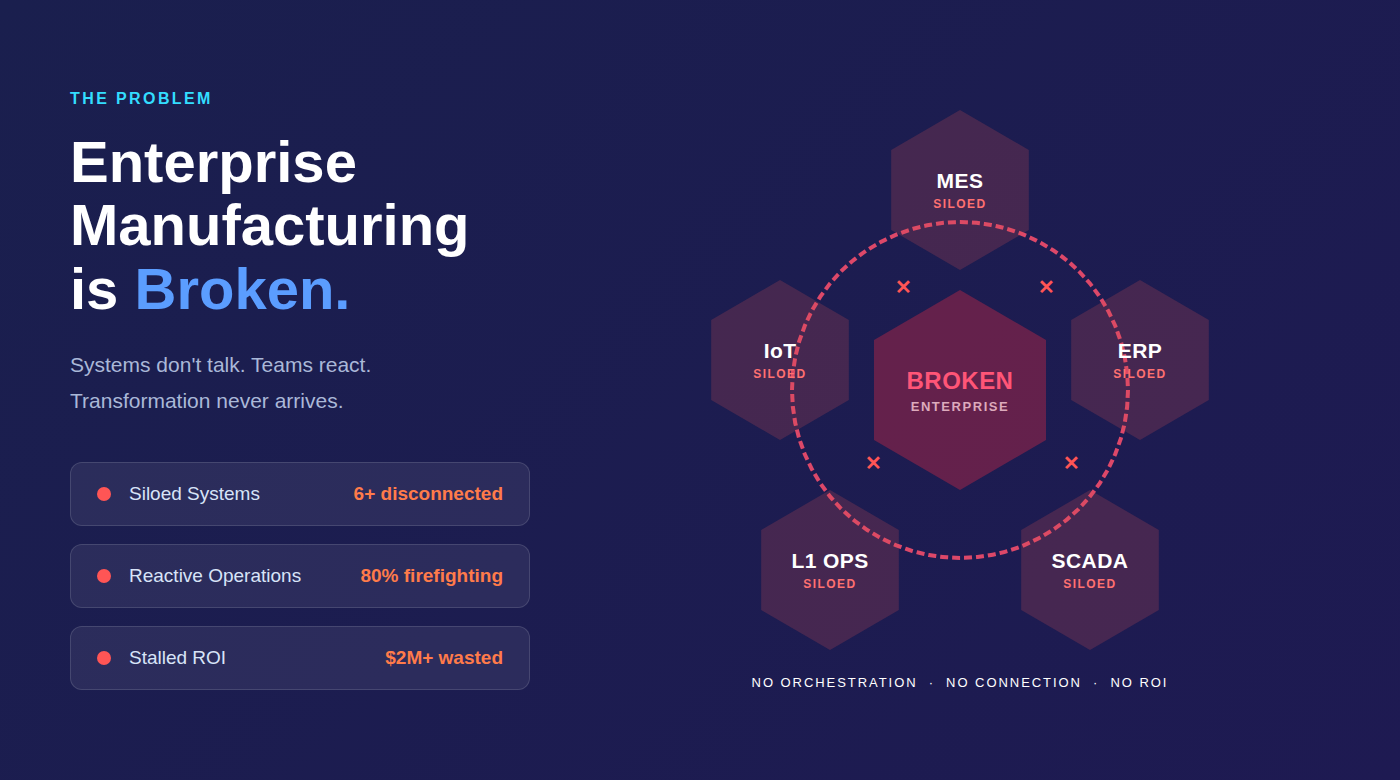Click "THE PROBLEM" section label
Image resolution: width=1400 pixels, height=780 pixels.
[141, 99]
